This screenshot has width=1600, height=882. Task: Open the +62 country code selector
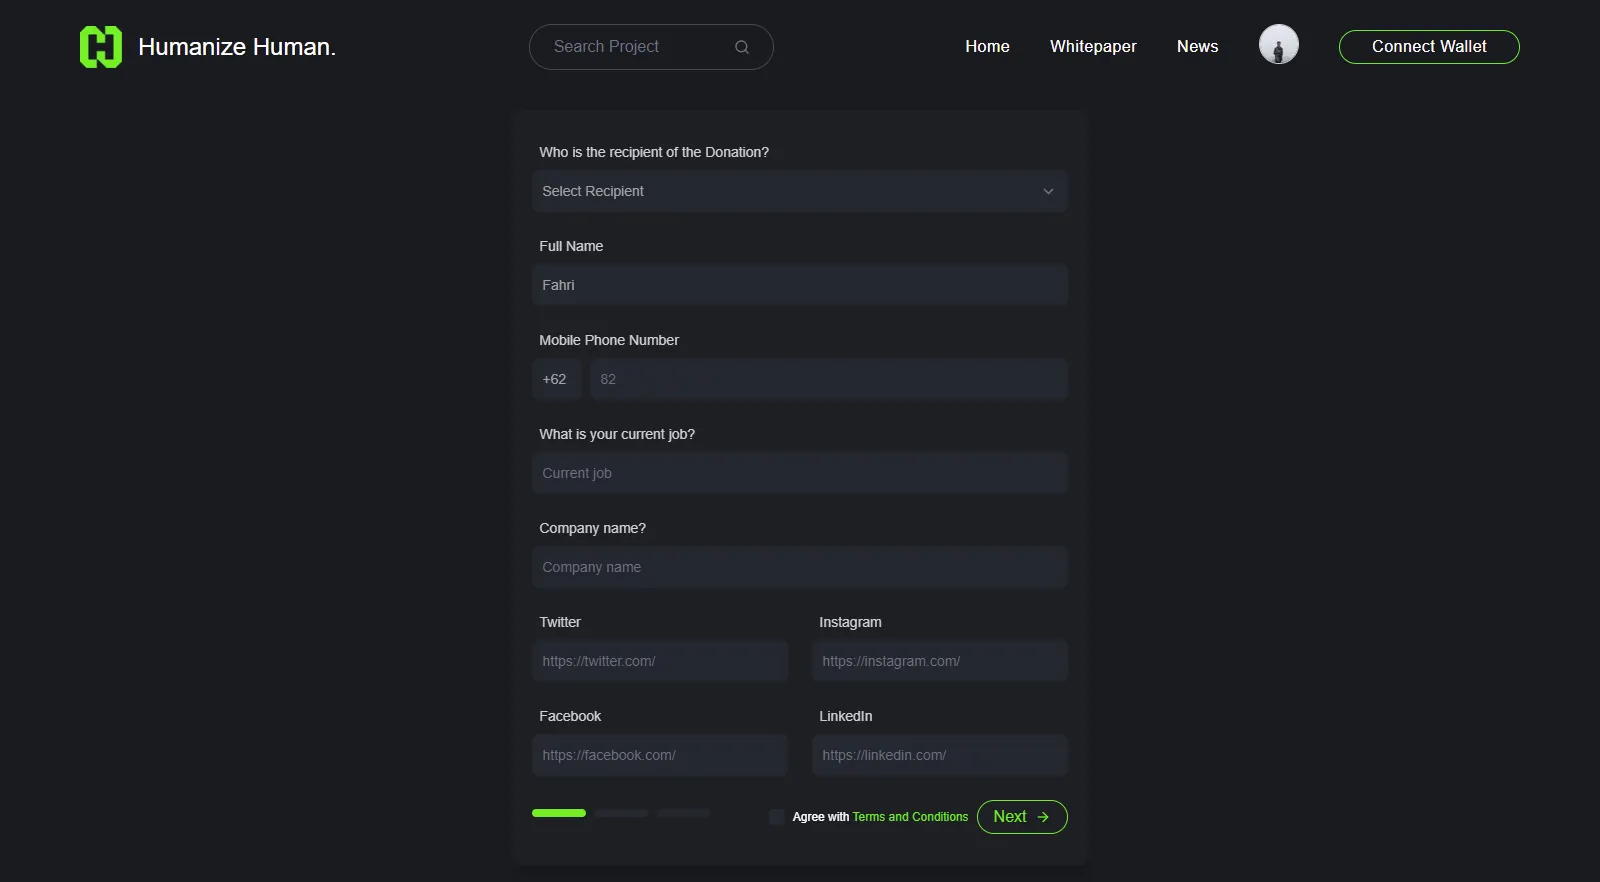(x=555, y=379)
